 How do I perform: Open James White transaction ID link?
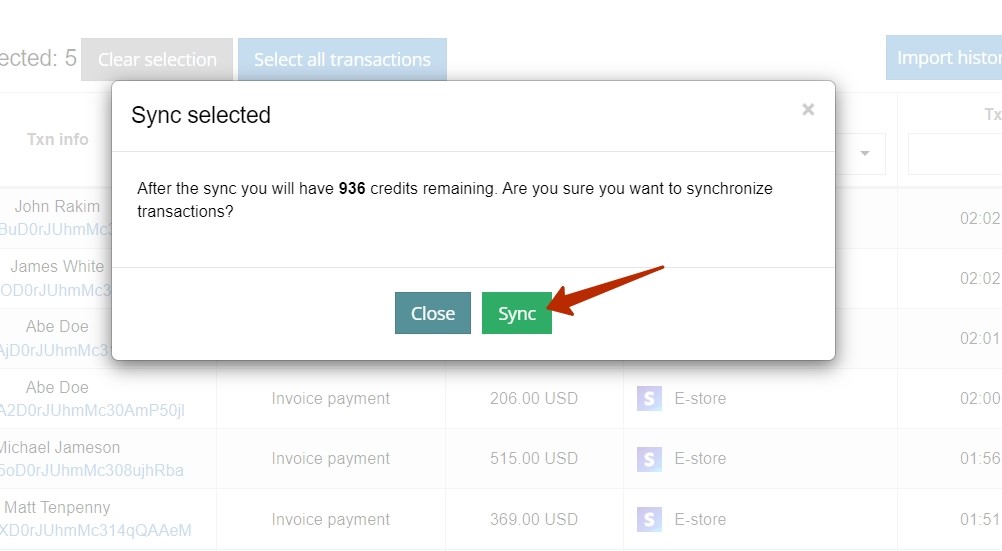point(56,290)
